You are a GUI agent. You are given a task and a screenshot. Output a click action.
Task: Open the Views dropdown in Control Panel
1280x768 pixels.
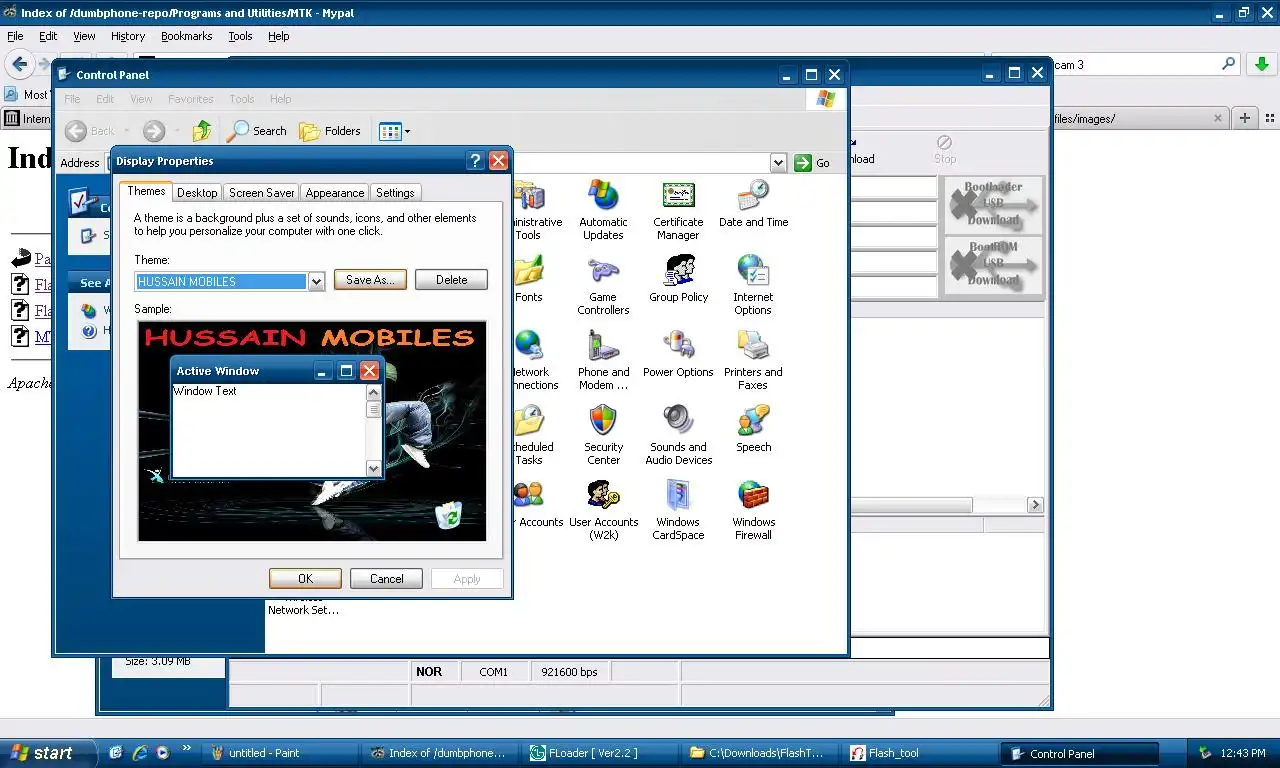click(394, 131)
